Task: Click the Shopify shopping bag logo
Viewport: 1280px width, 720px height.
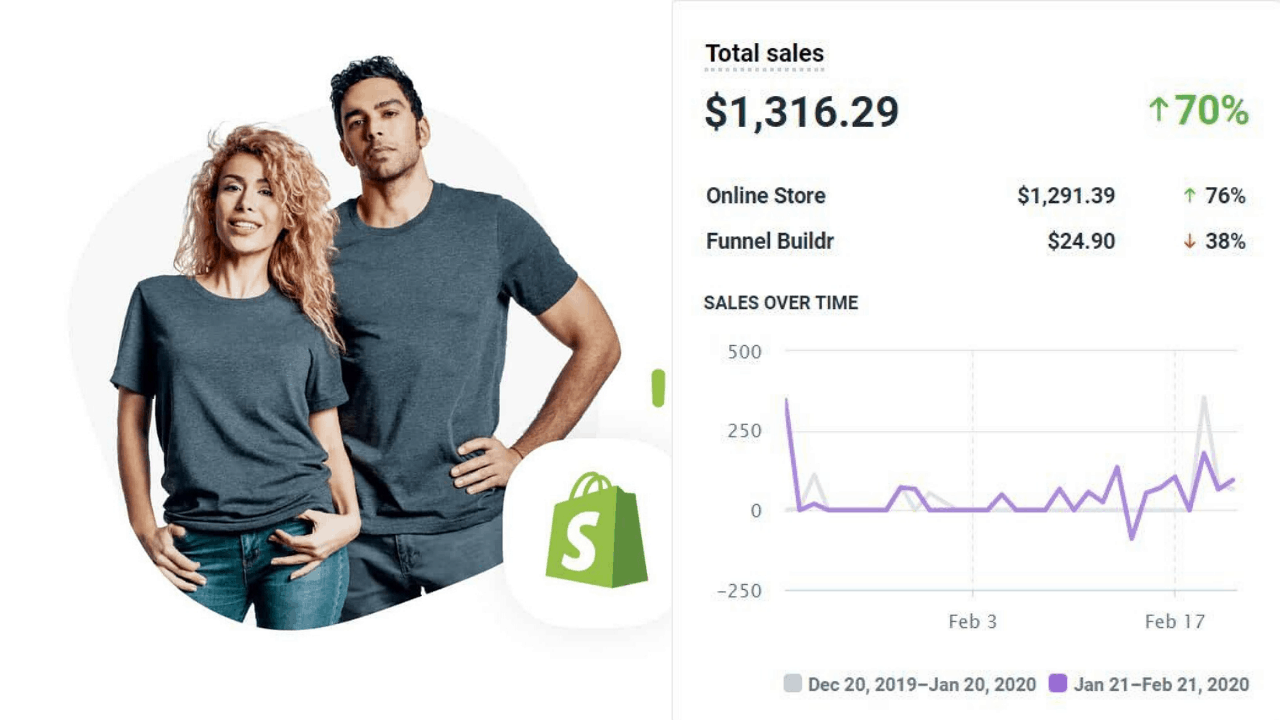Action: (x=597, y=529)
